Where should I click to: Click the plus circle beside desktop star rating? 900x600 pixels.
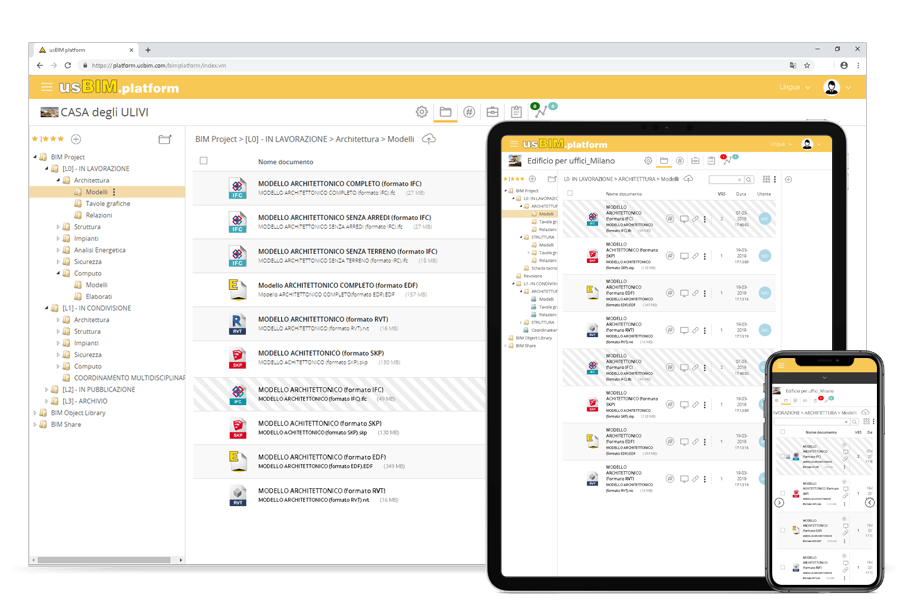click(x=76, y=139)
